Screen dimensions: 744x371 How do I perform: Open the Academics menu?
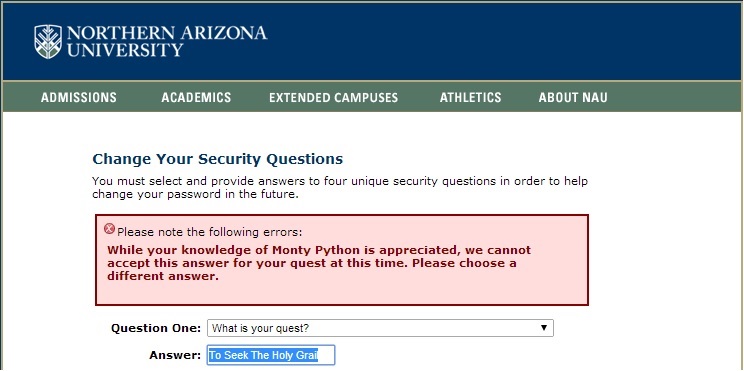[x=196, y=98]
